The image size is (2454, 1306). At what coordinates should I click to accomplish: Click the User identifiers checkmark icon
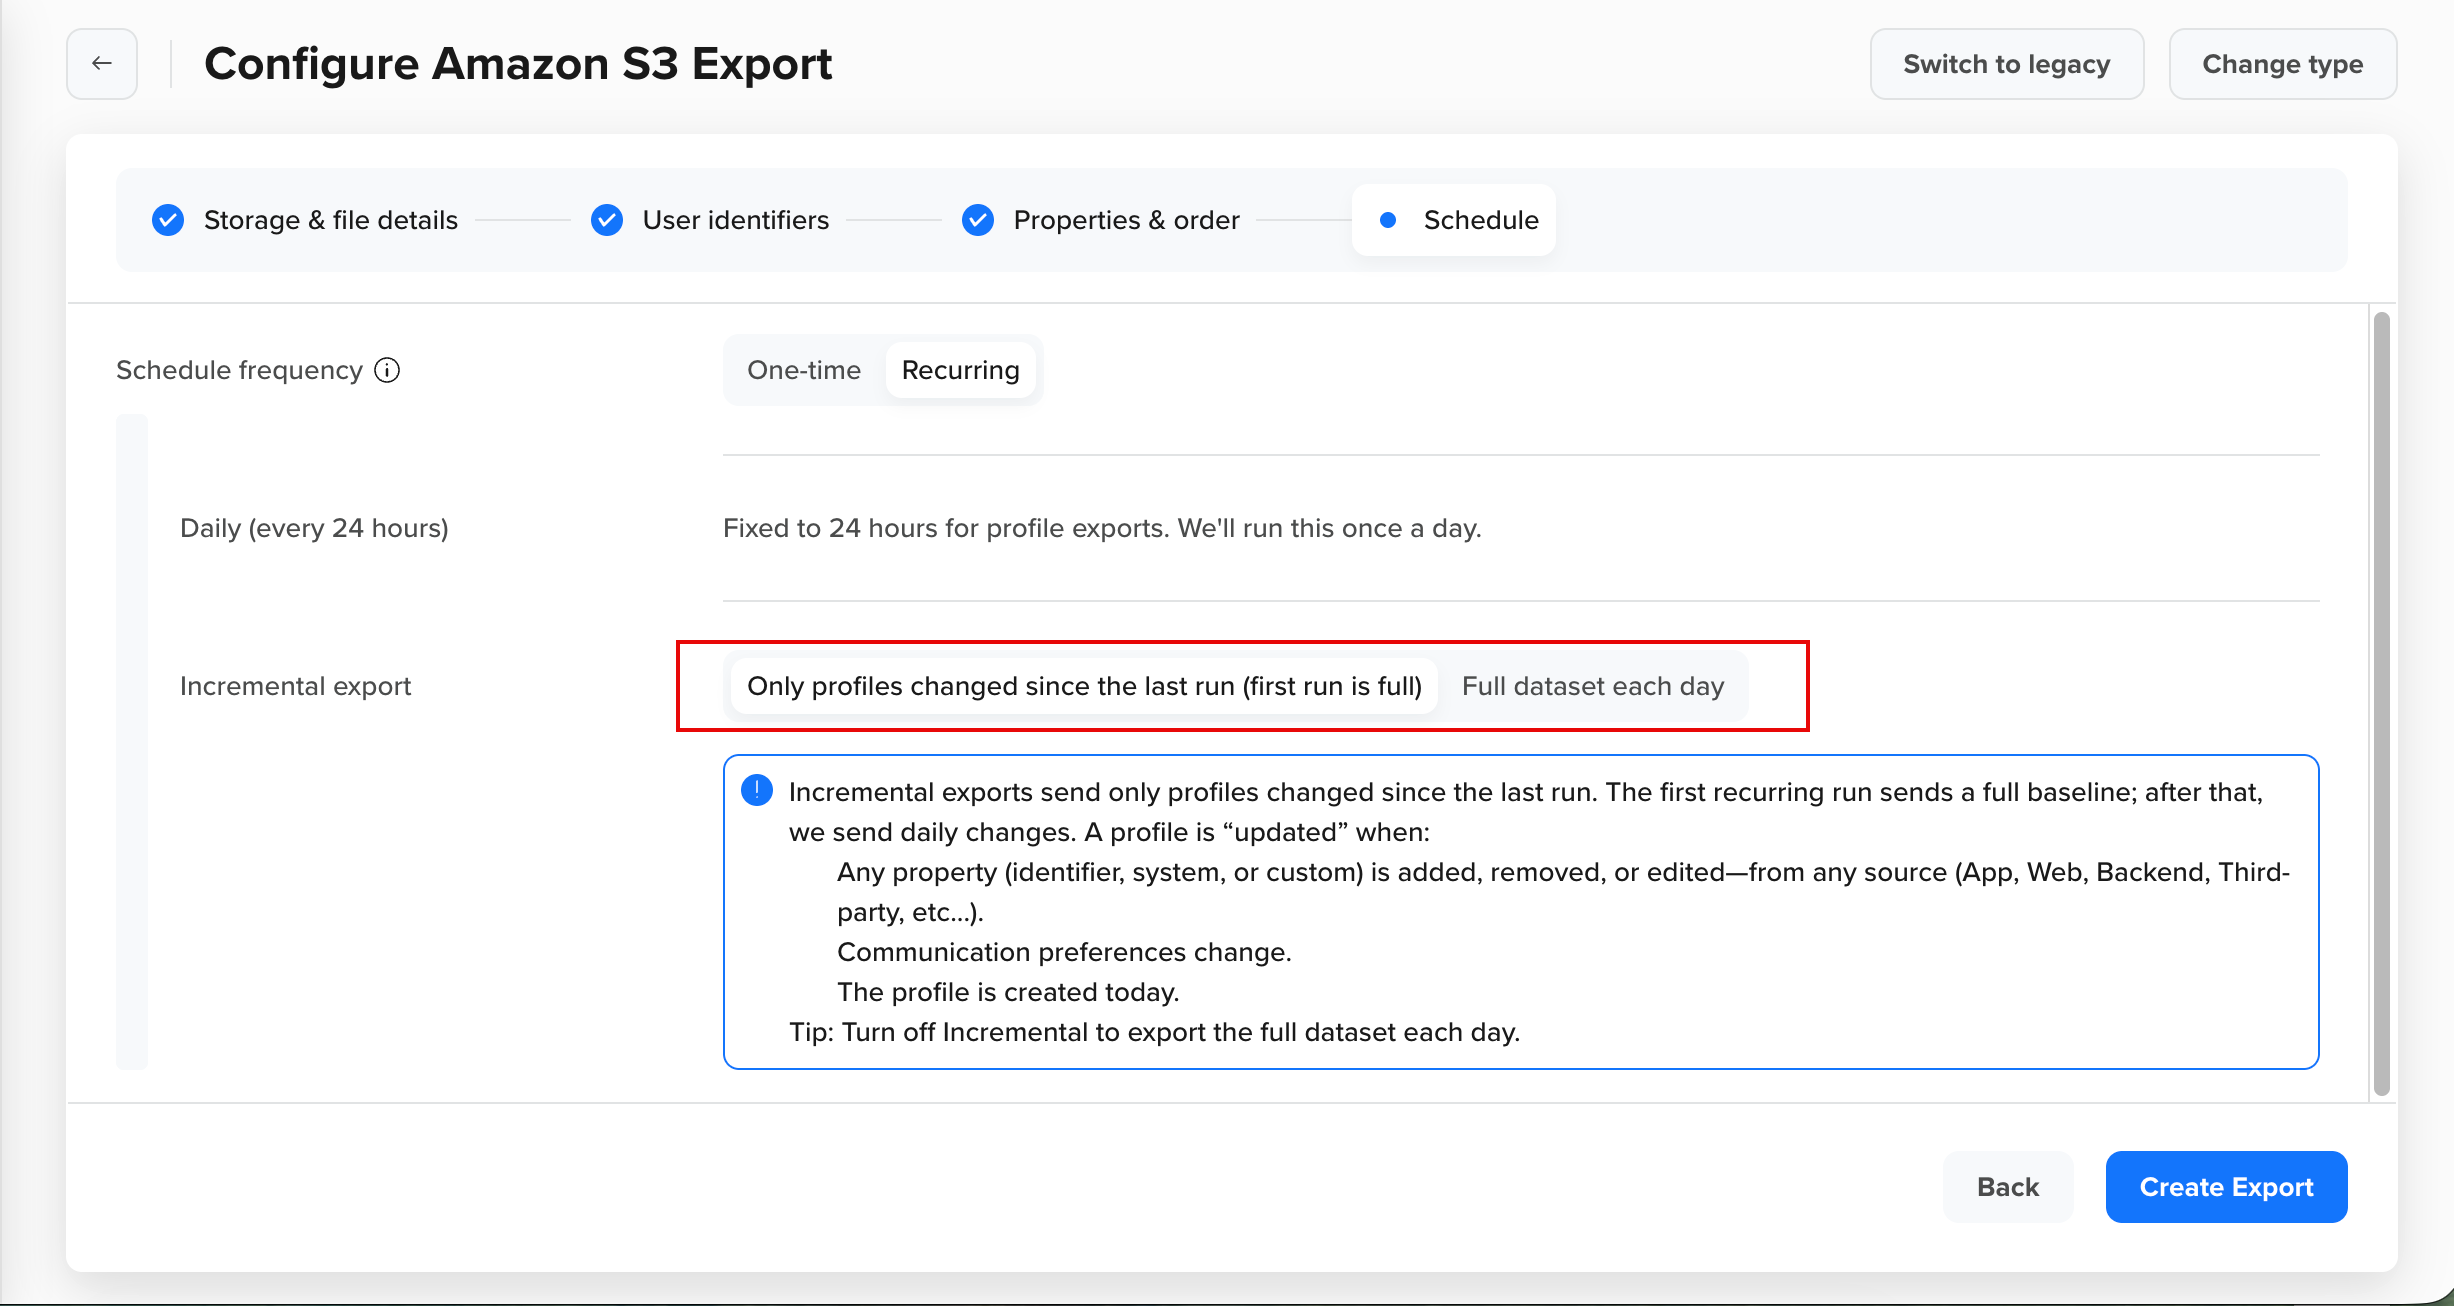[607, 220]
